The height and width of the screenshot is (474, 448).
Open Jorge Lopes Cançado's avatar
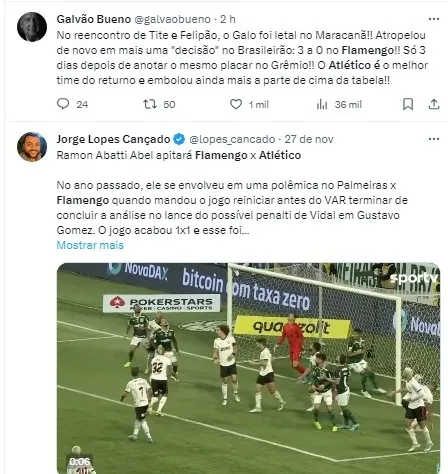(32, 147)
